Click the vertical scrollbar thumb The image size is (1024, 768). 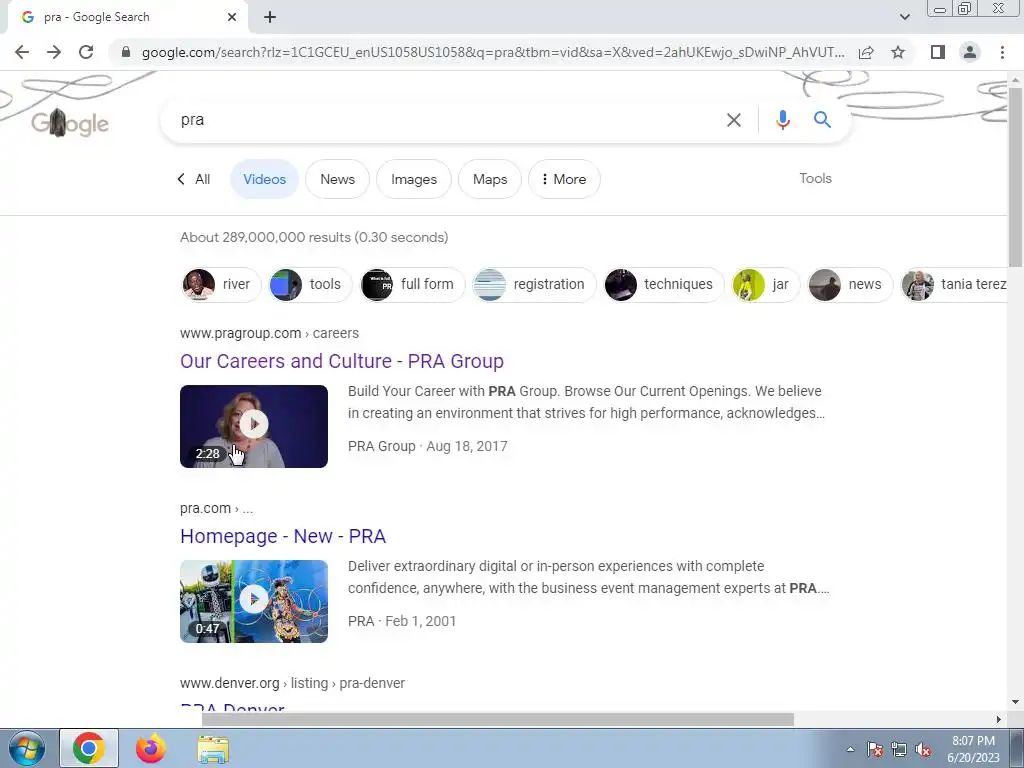1016,176
